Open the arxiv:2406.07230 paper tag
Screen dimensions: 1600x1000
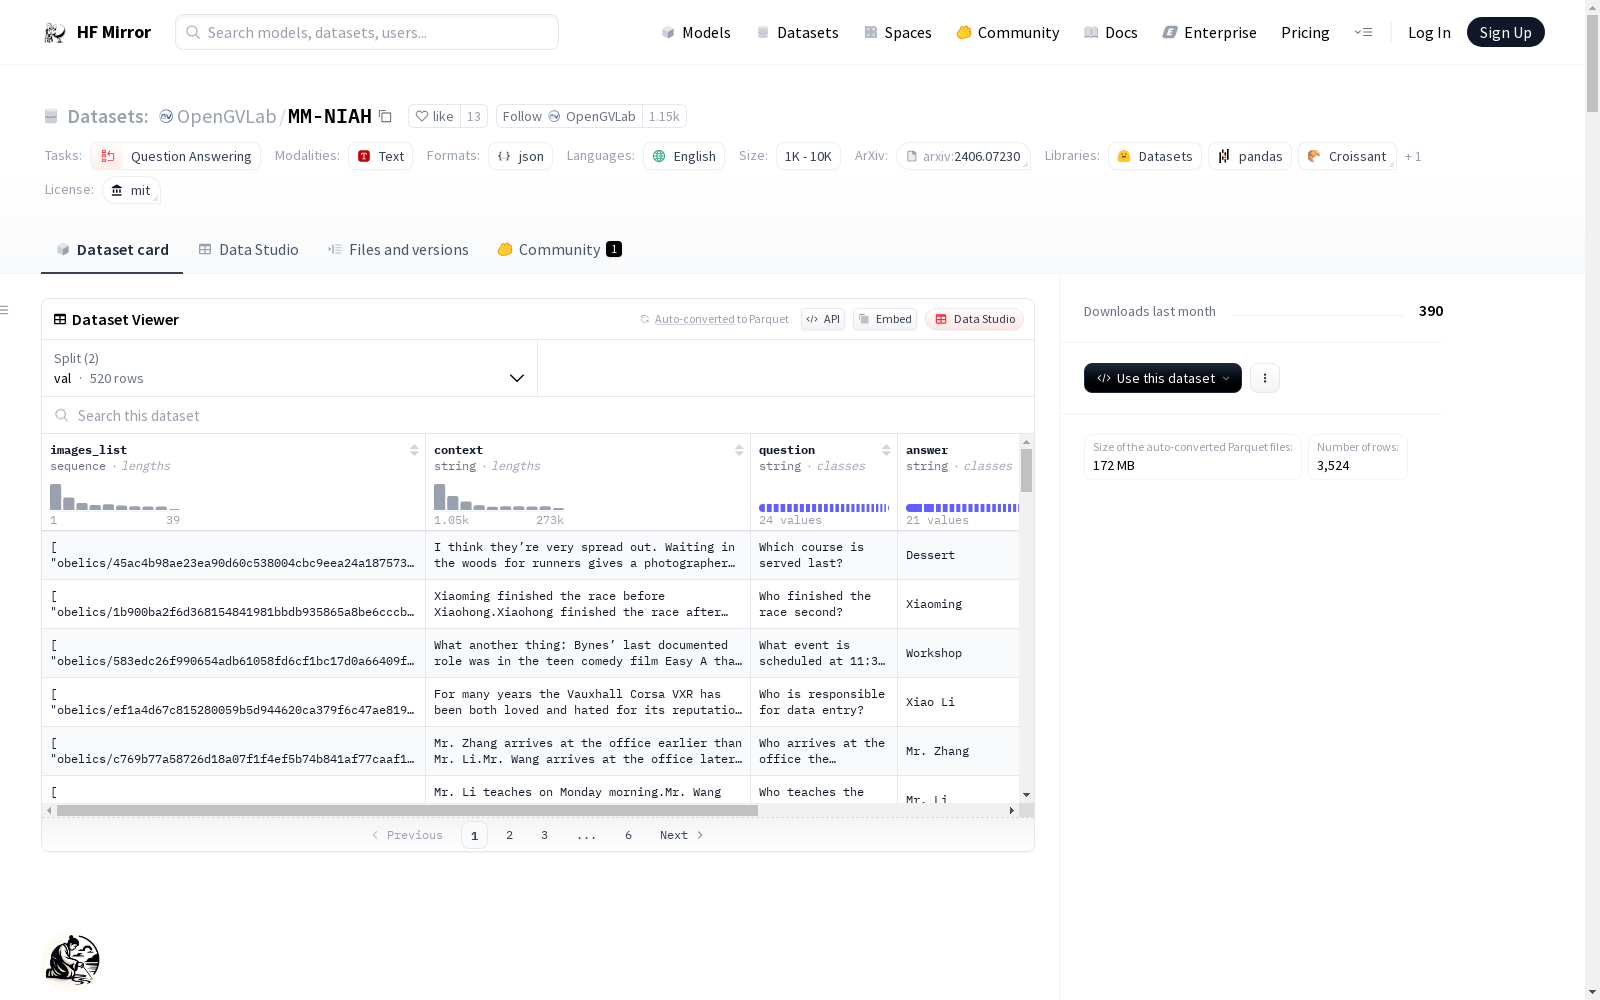963,156
